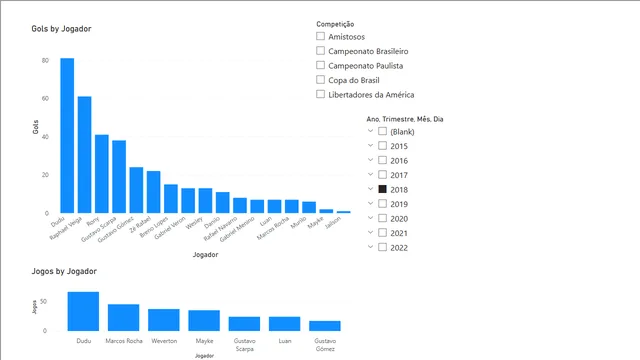The height and width of the screenshot is (360, 640).
Task: Check the Amistosos competition filter
Action: 320,36
